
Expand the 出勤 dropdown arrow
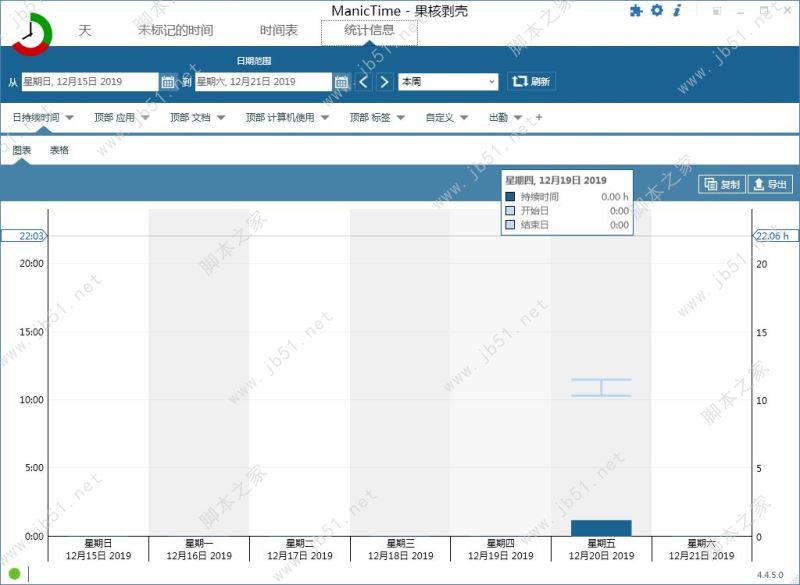[518, 118]
